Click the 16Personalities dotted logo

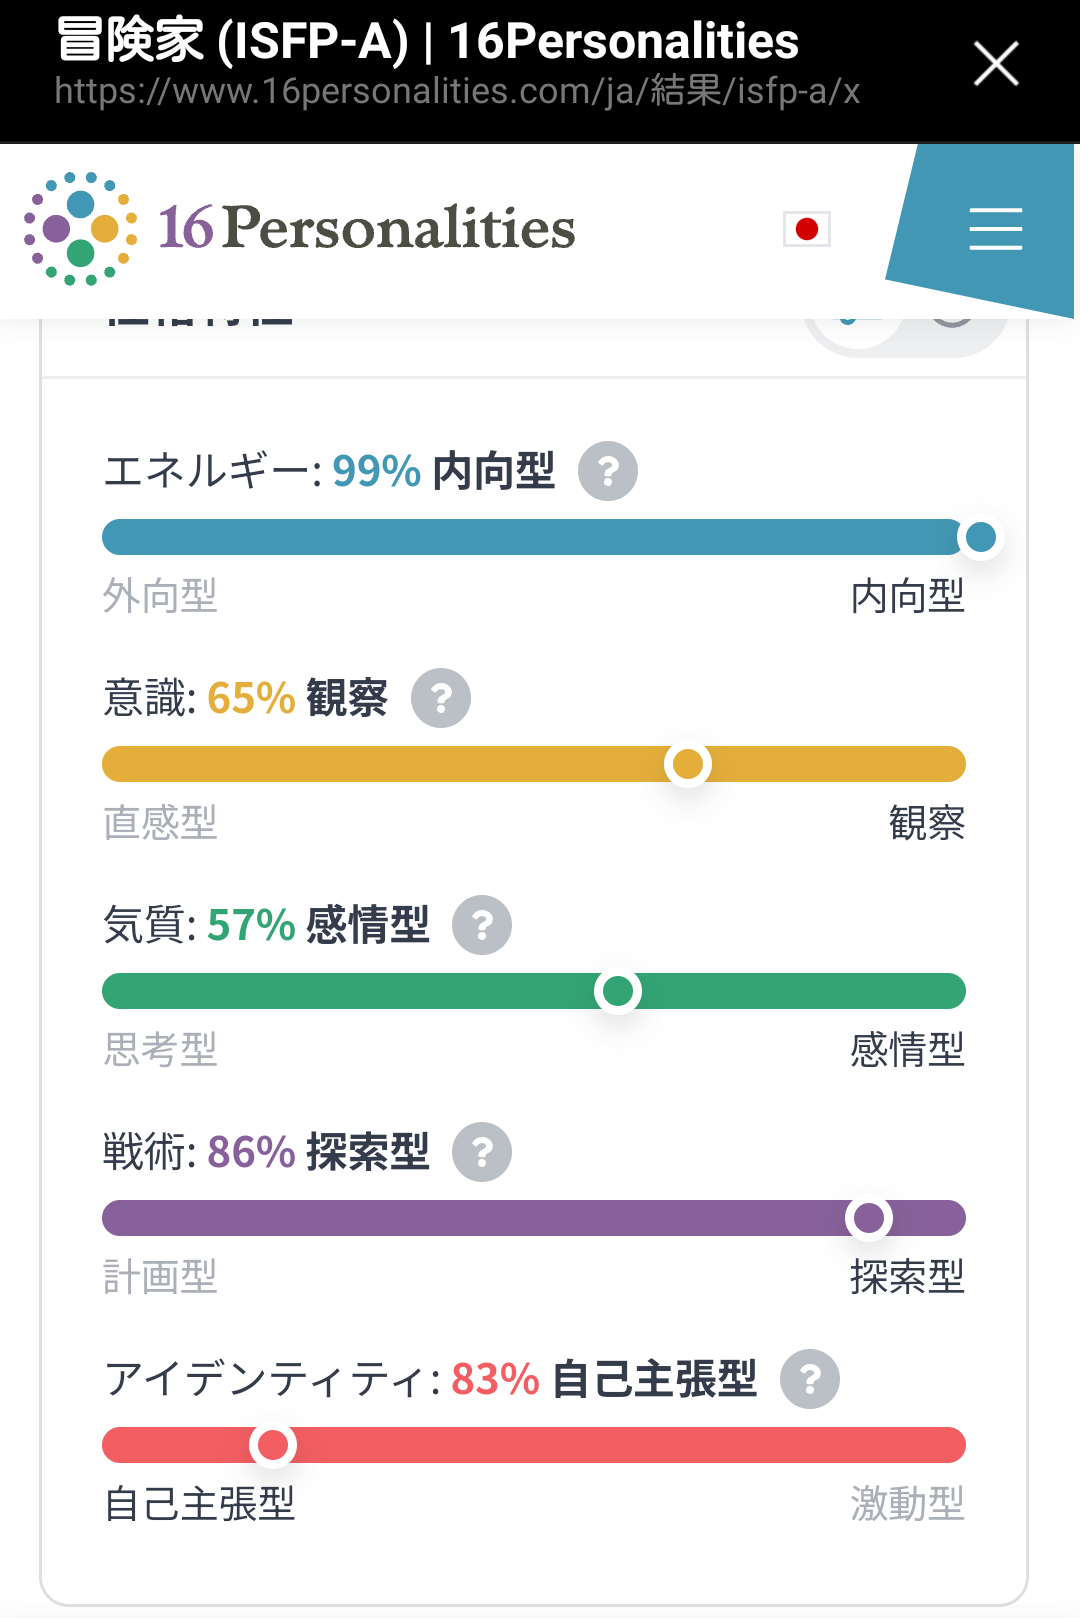click(80, 229)
